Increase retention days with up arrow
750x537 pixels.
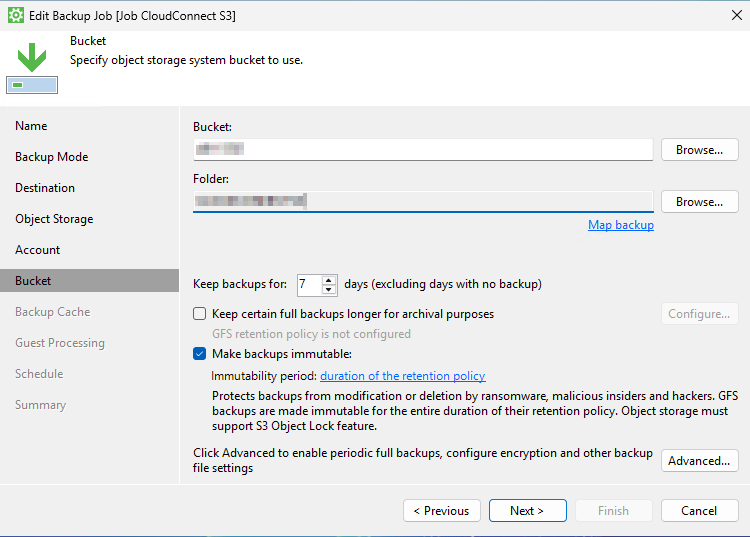click(329, 280)
